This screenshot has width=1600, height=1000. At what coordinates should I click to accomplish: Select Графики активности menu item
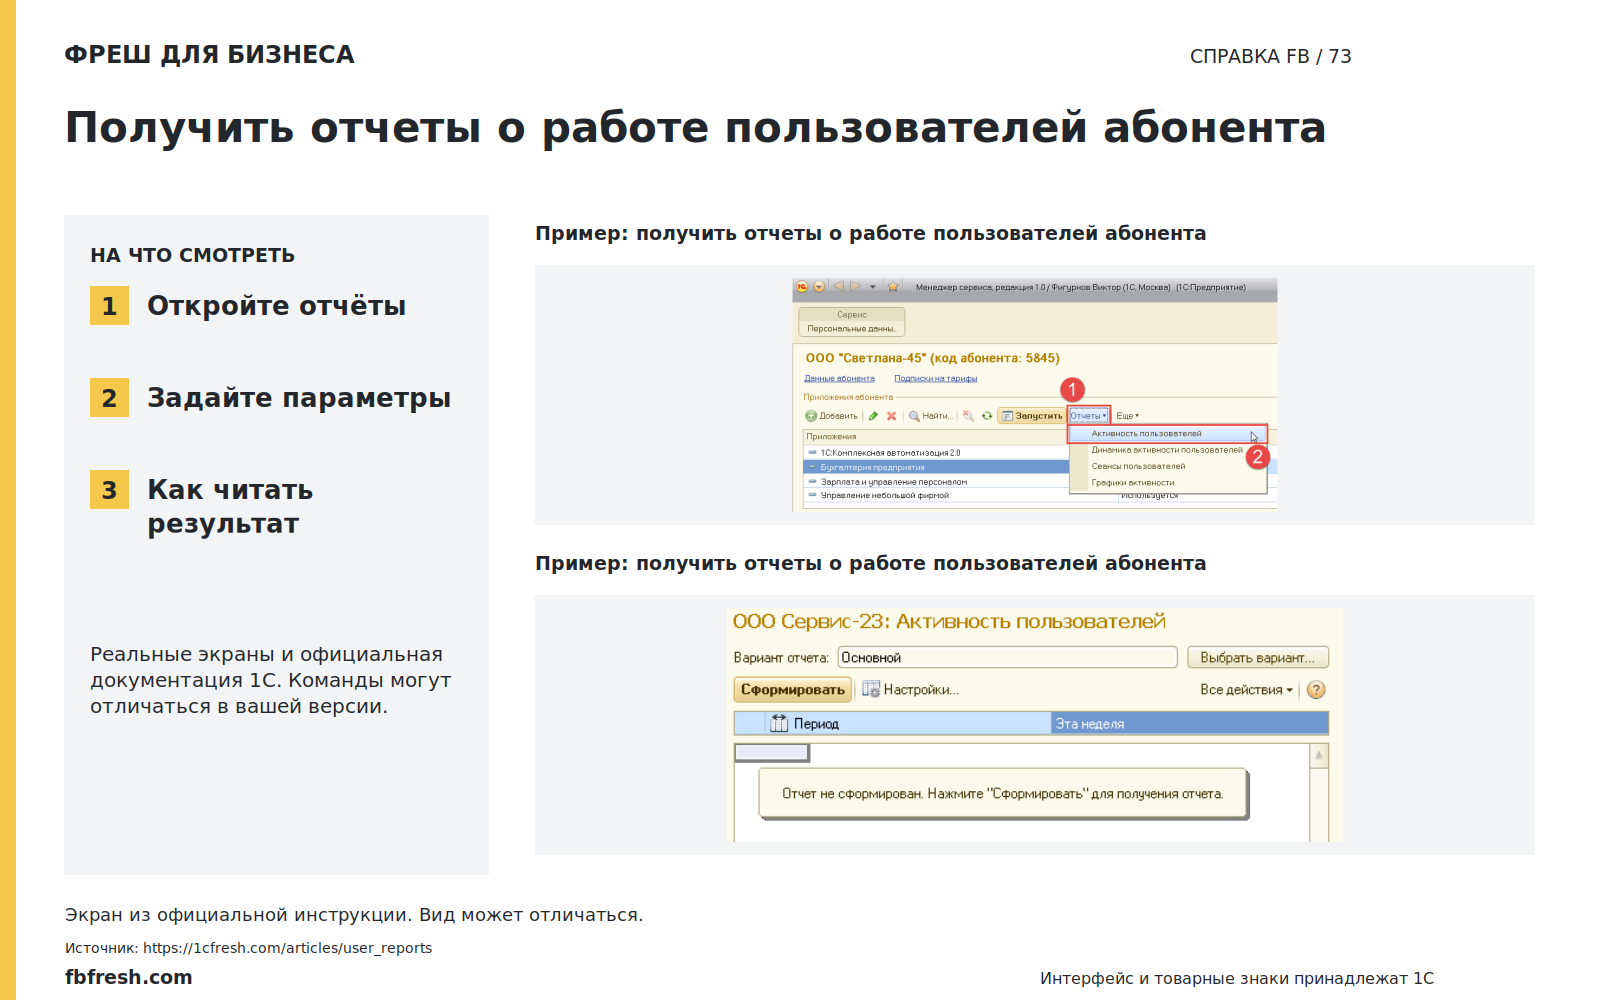tap(1168, 482)
